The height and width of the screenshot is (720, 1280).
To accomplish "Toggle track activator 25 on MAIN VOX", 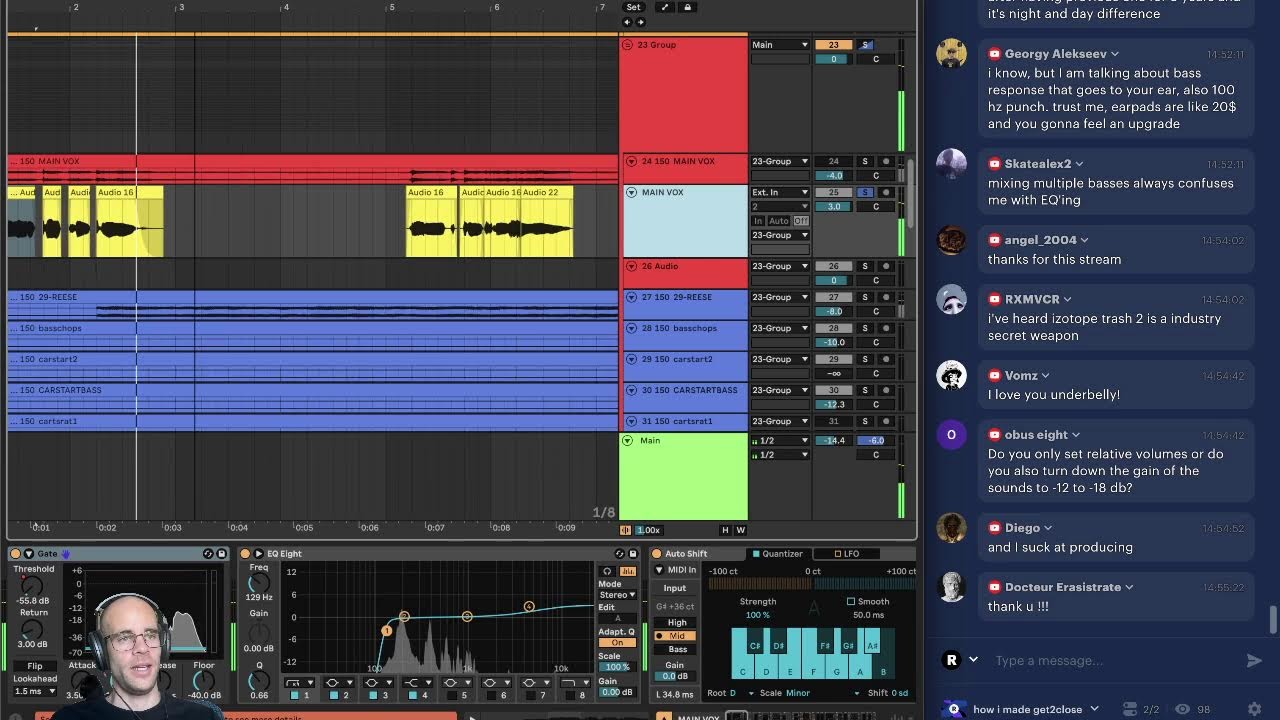I will 834,192.
